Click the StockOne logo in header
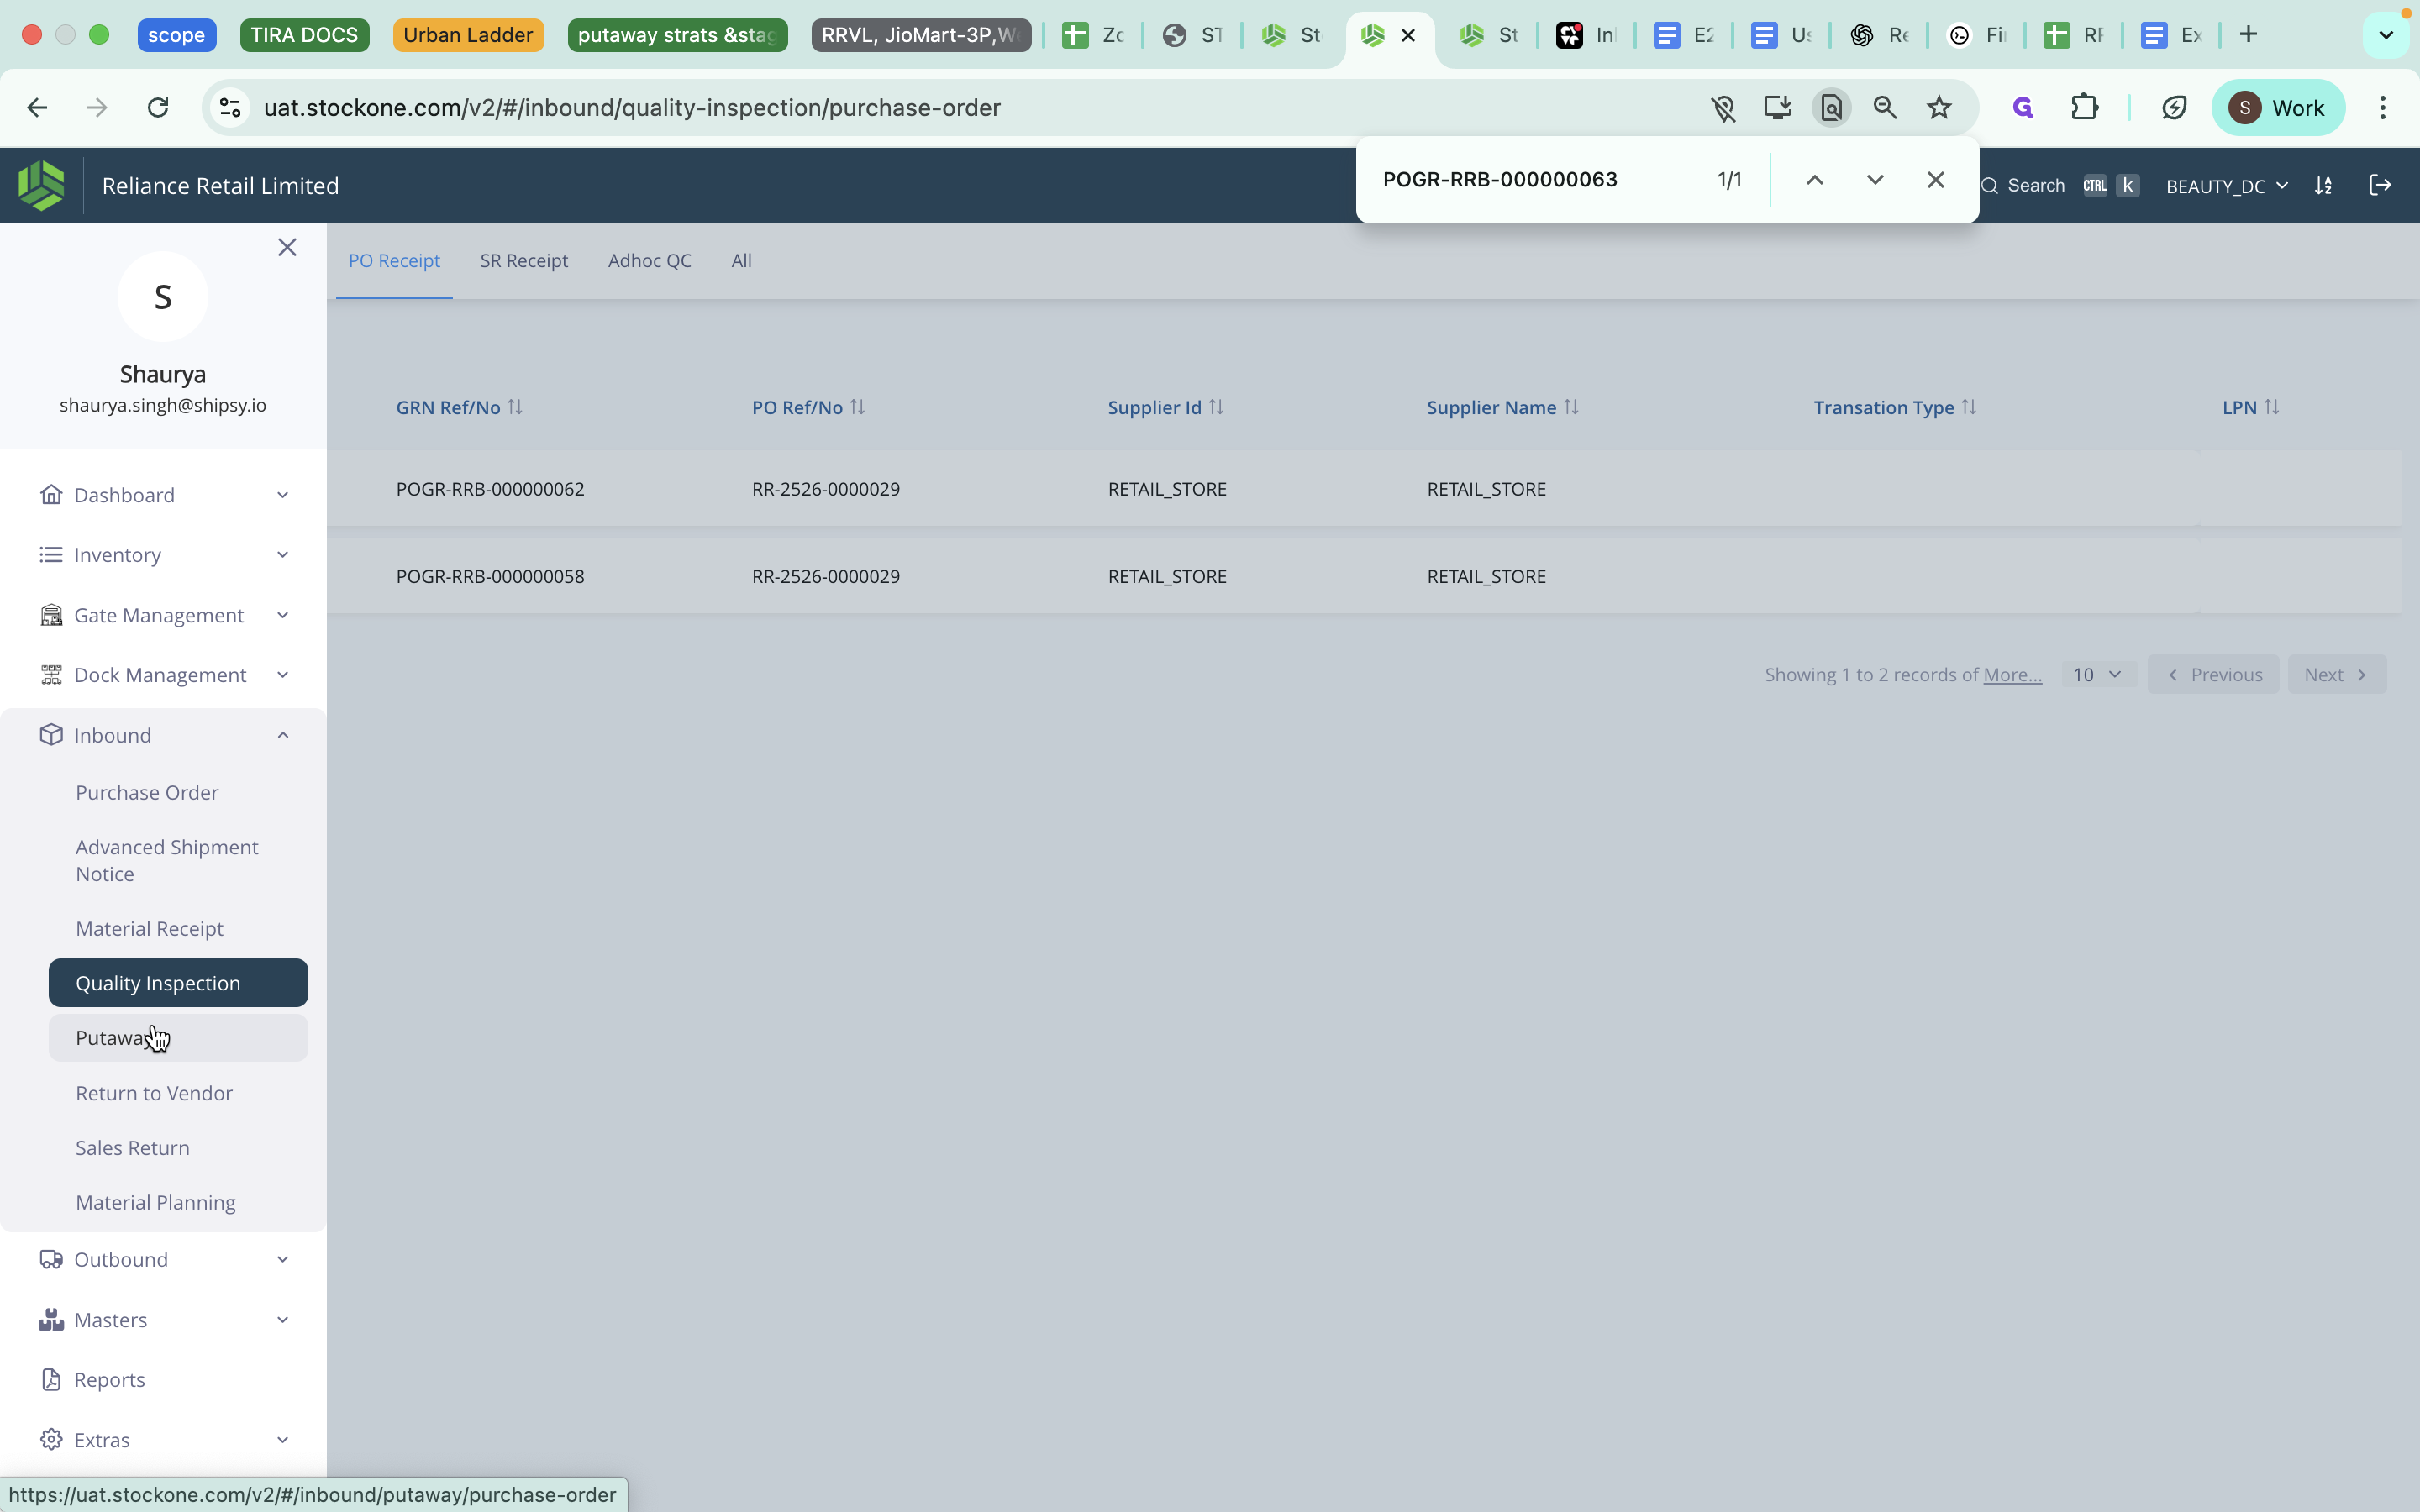This screenshot has height=1512, width=2420. [x=41, y=185]
